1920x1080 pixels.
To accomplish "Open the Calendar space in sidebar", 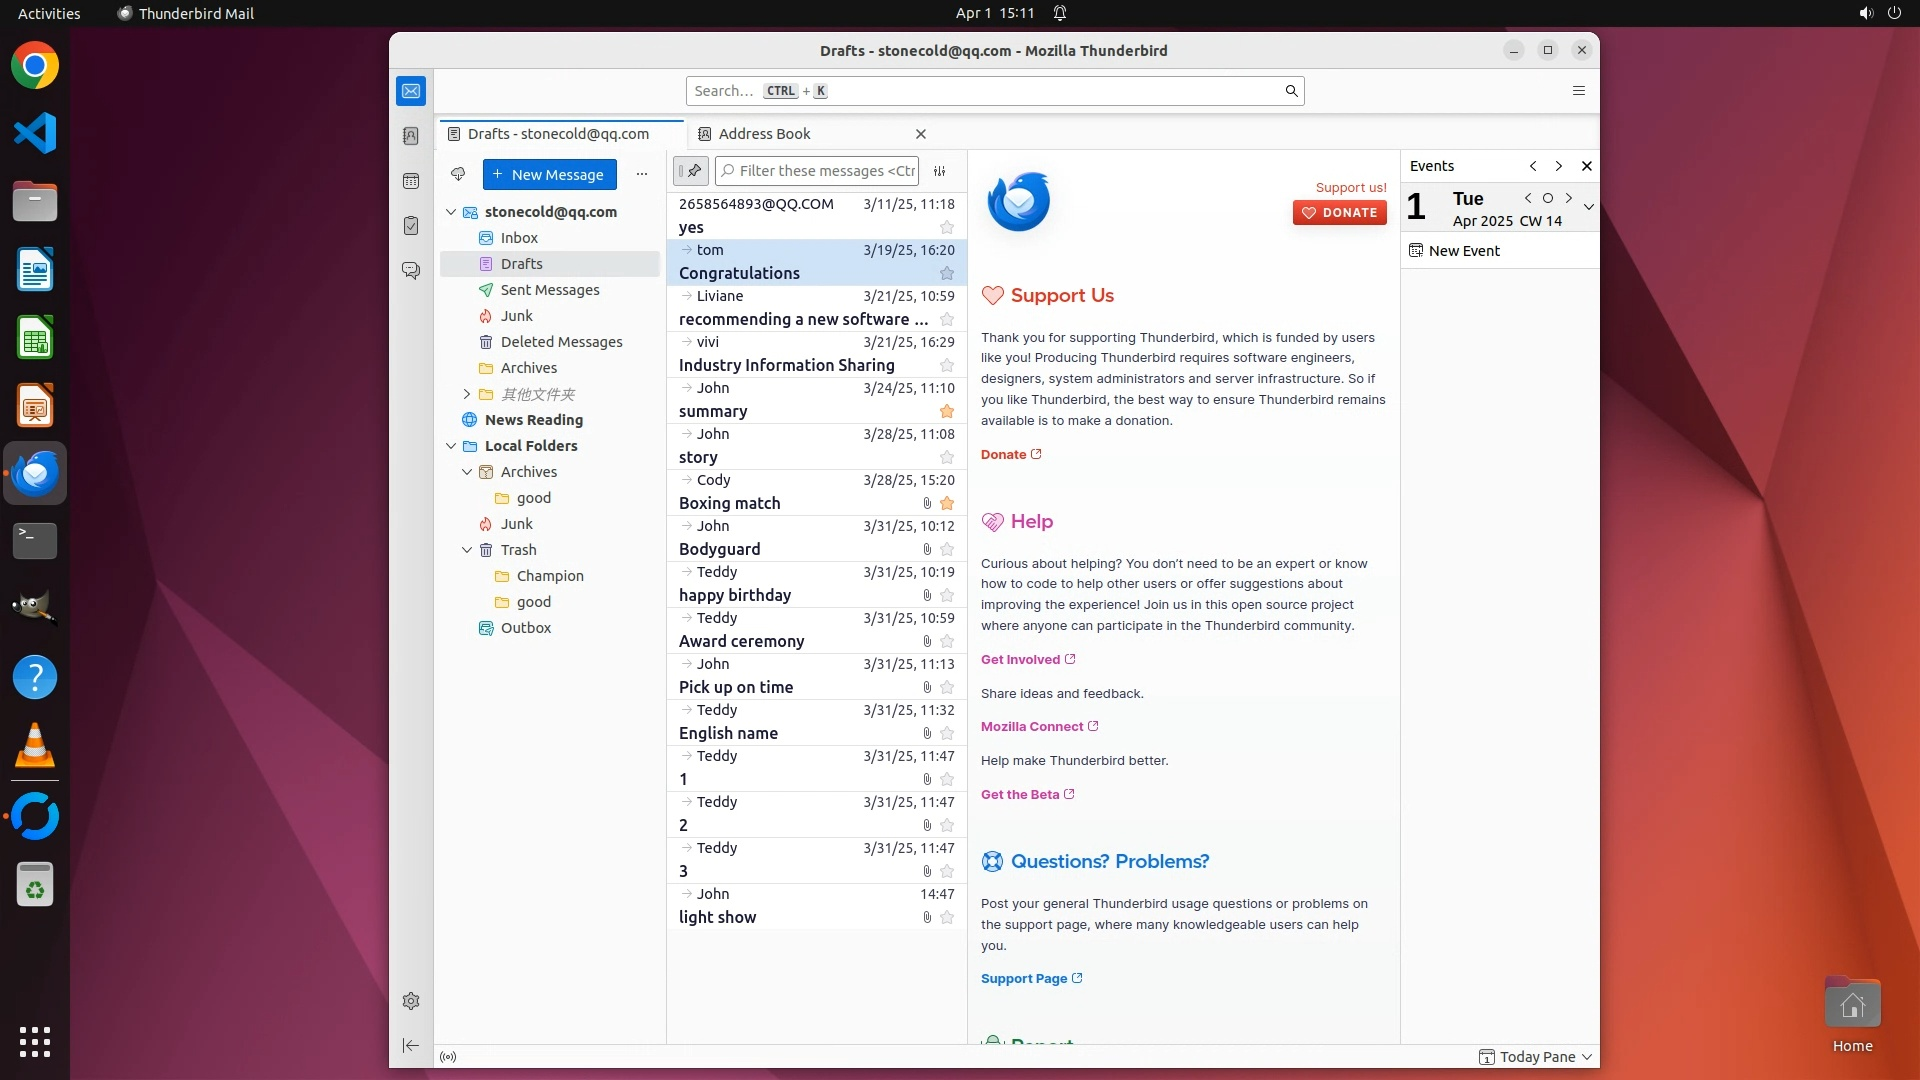I will click(411, 181).
